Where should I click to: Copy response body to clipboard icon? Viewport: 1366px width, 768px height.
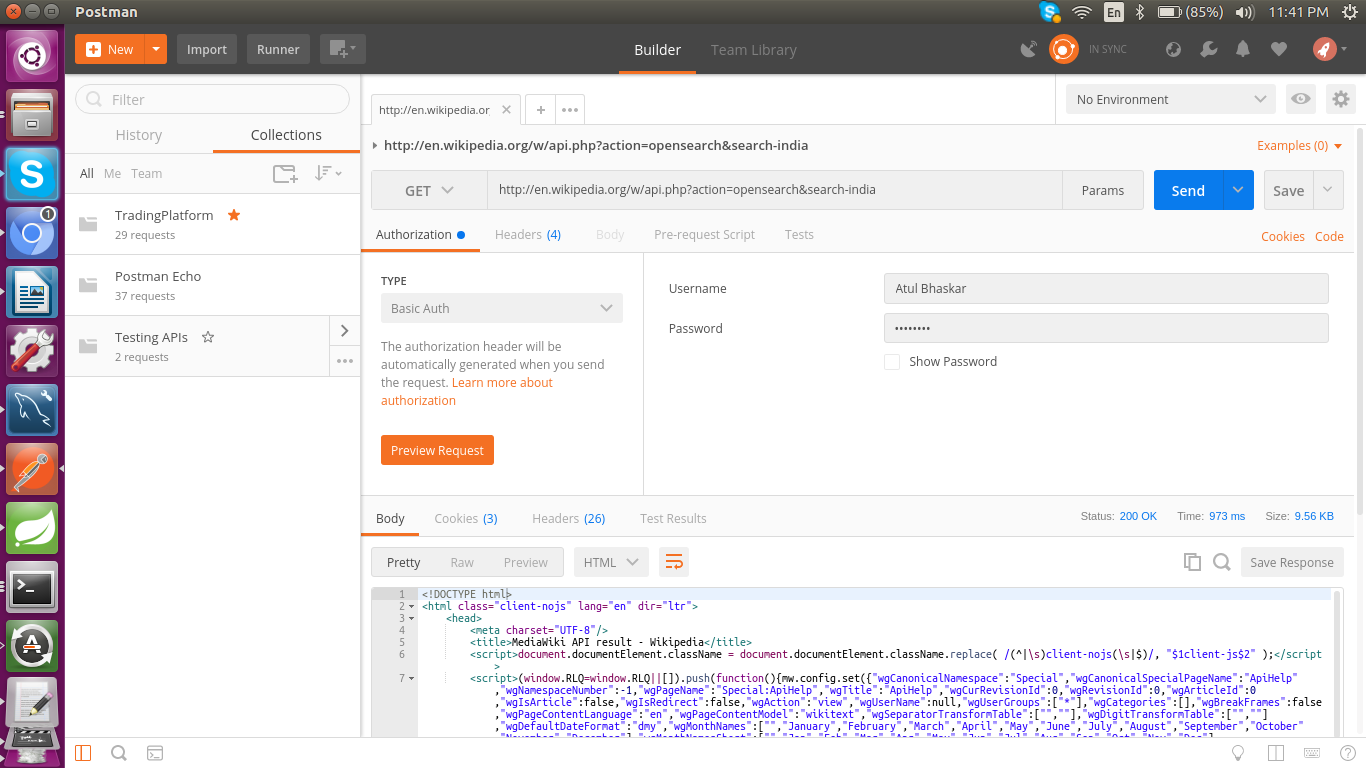tap(1192, 562)
